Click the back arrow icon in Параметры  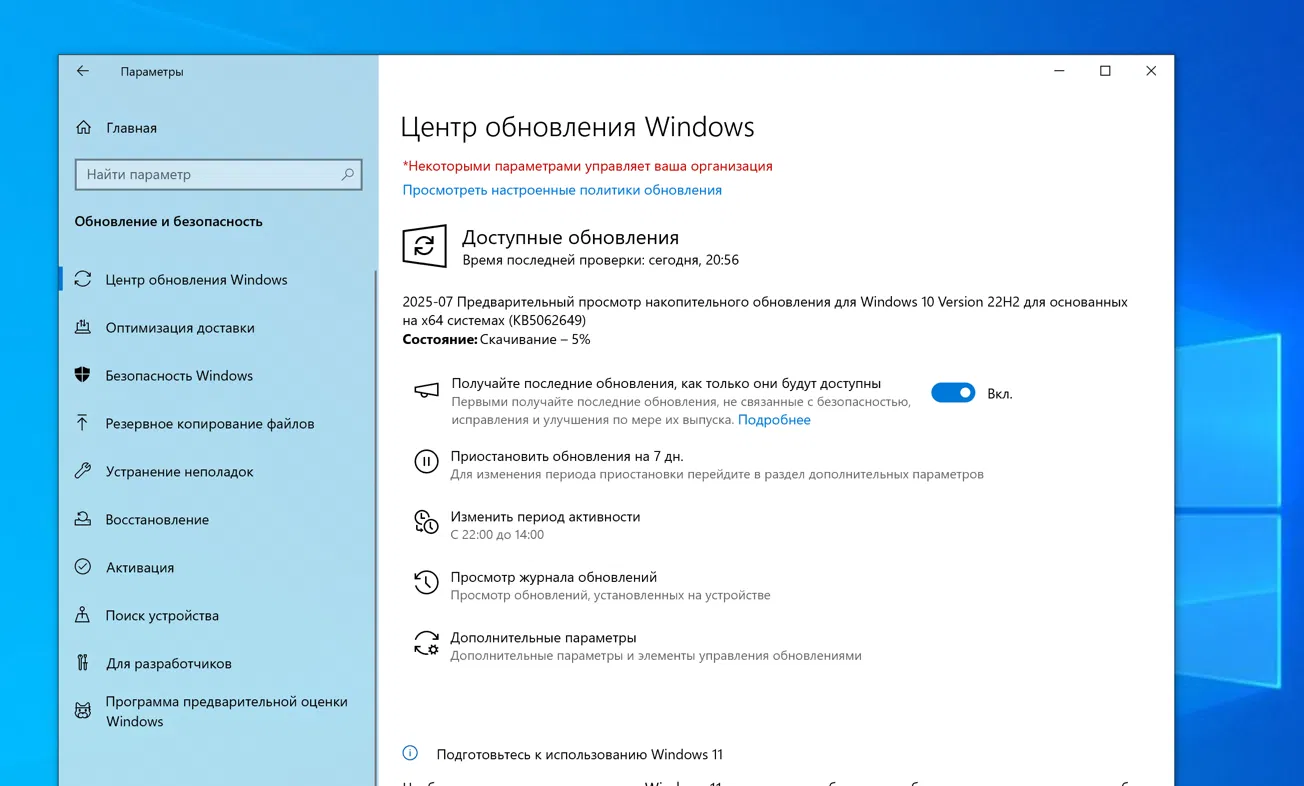click(x=83, y=71)
